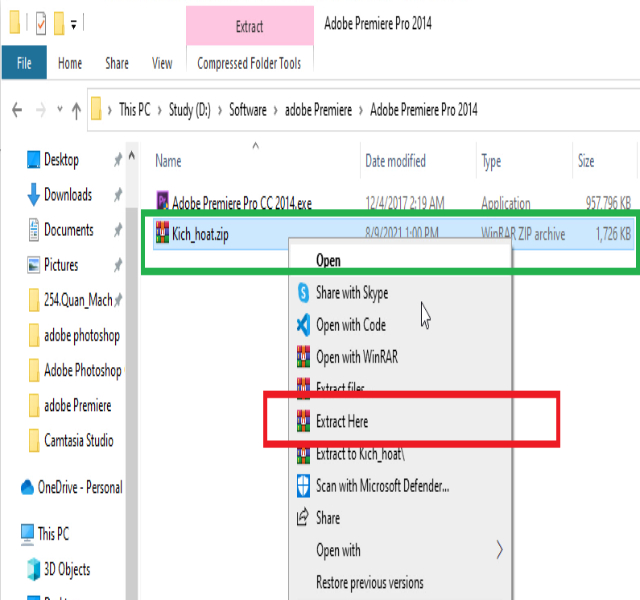Click Adobe Premiere Pro 2014 breadcrumb segment

pyautogui.click(x=424, y=110)
